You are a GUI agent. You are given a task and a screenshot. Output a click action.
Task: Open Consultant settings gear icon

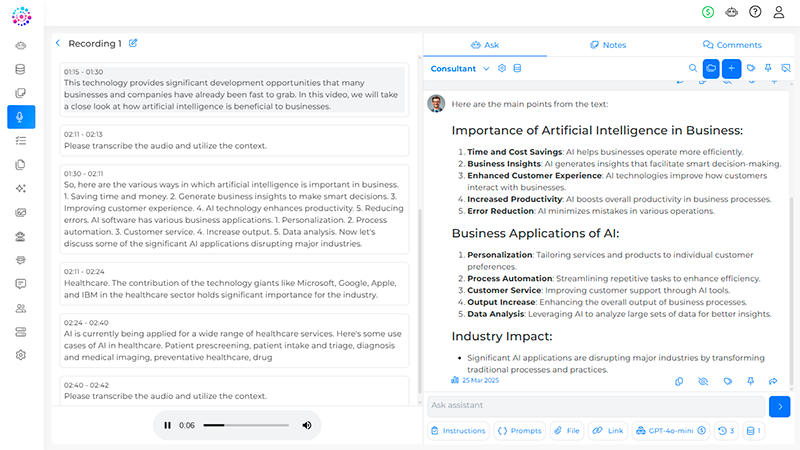tap(502, 68)
